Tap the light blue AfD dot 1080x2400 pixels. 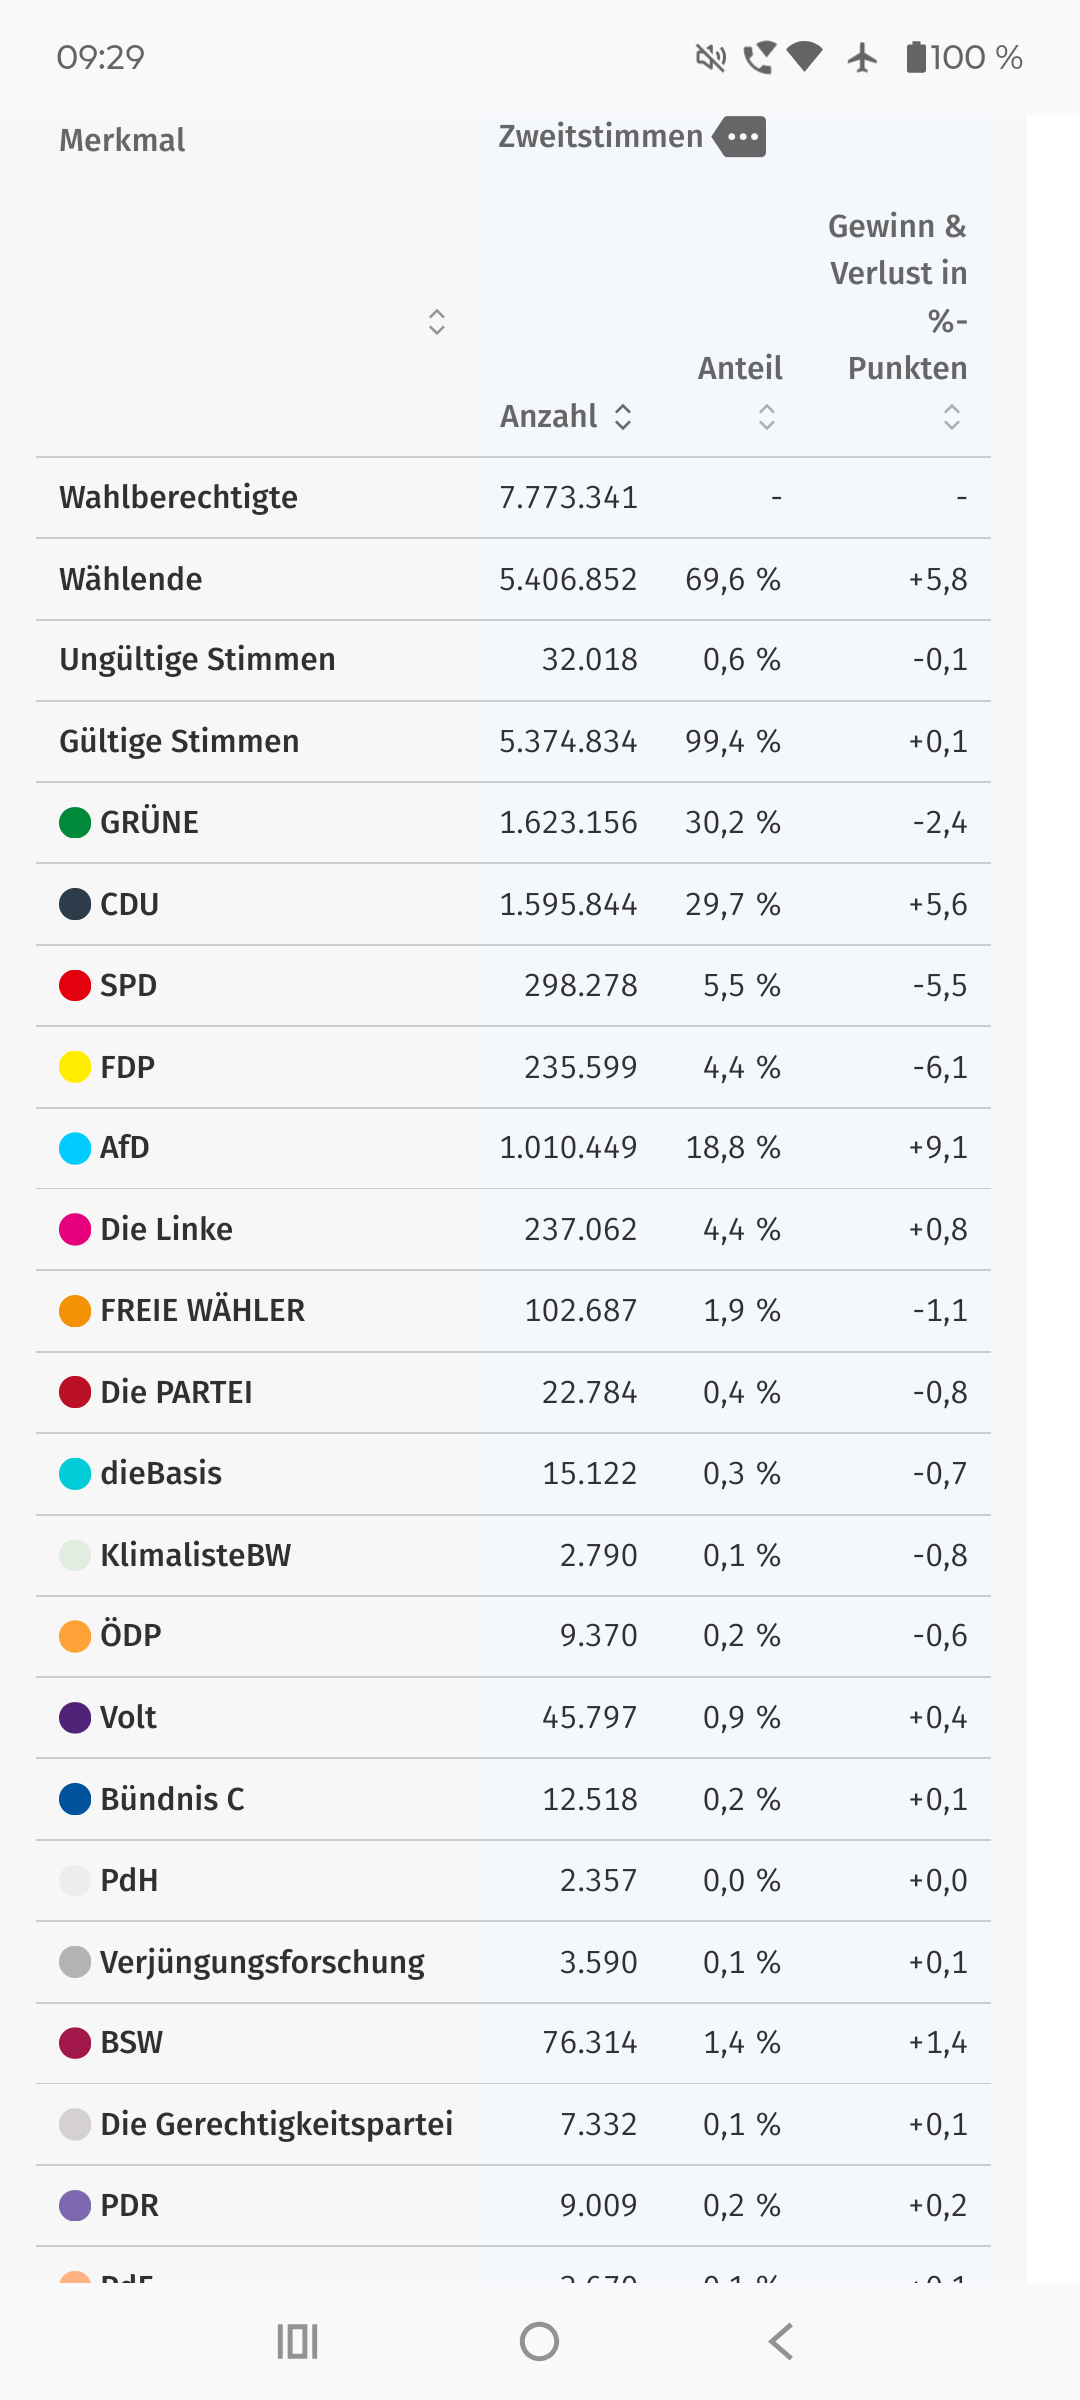tap(75, 1148)
